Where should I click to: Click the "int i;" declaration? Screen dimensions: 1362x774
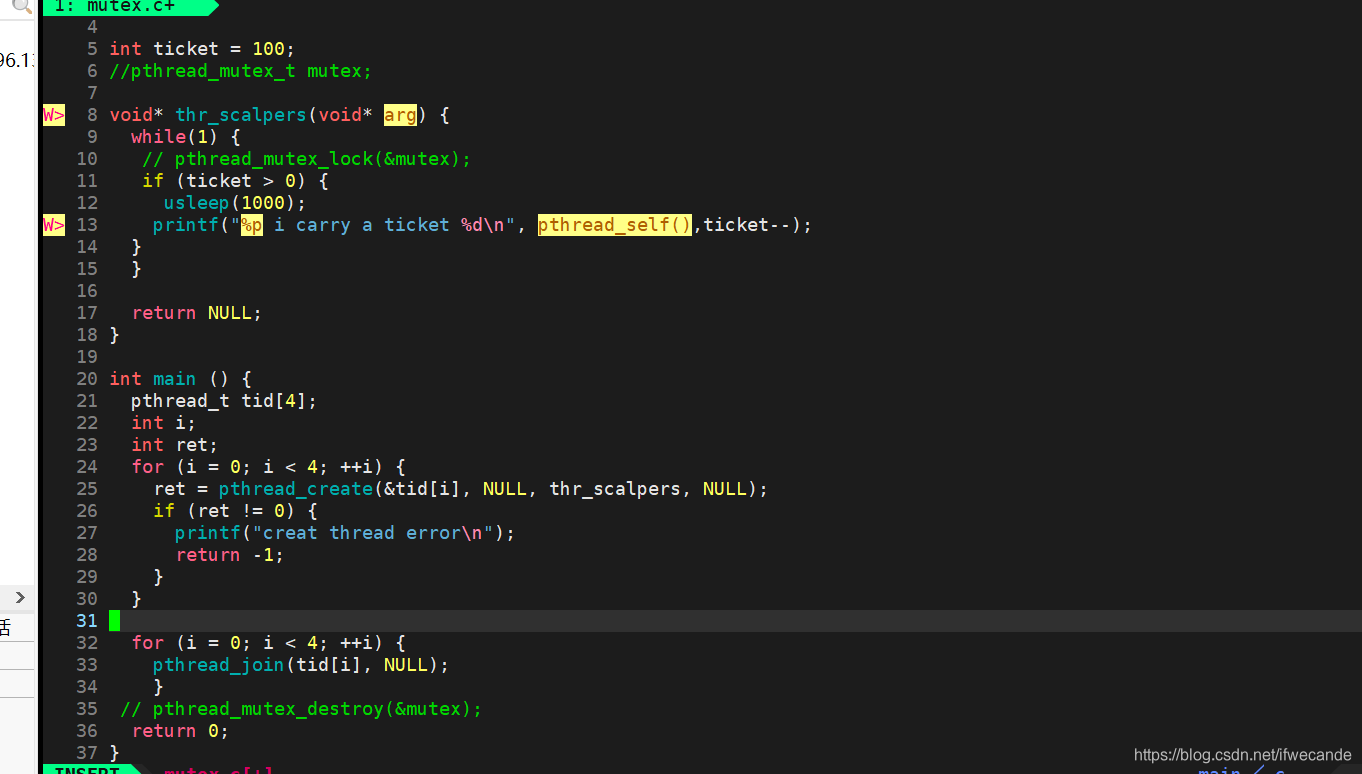coord(164,423)
